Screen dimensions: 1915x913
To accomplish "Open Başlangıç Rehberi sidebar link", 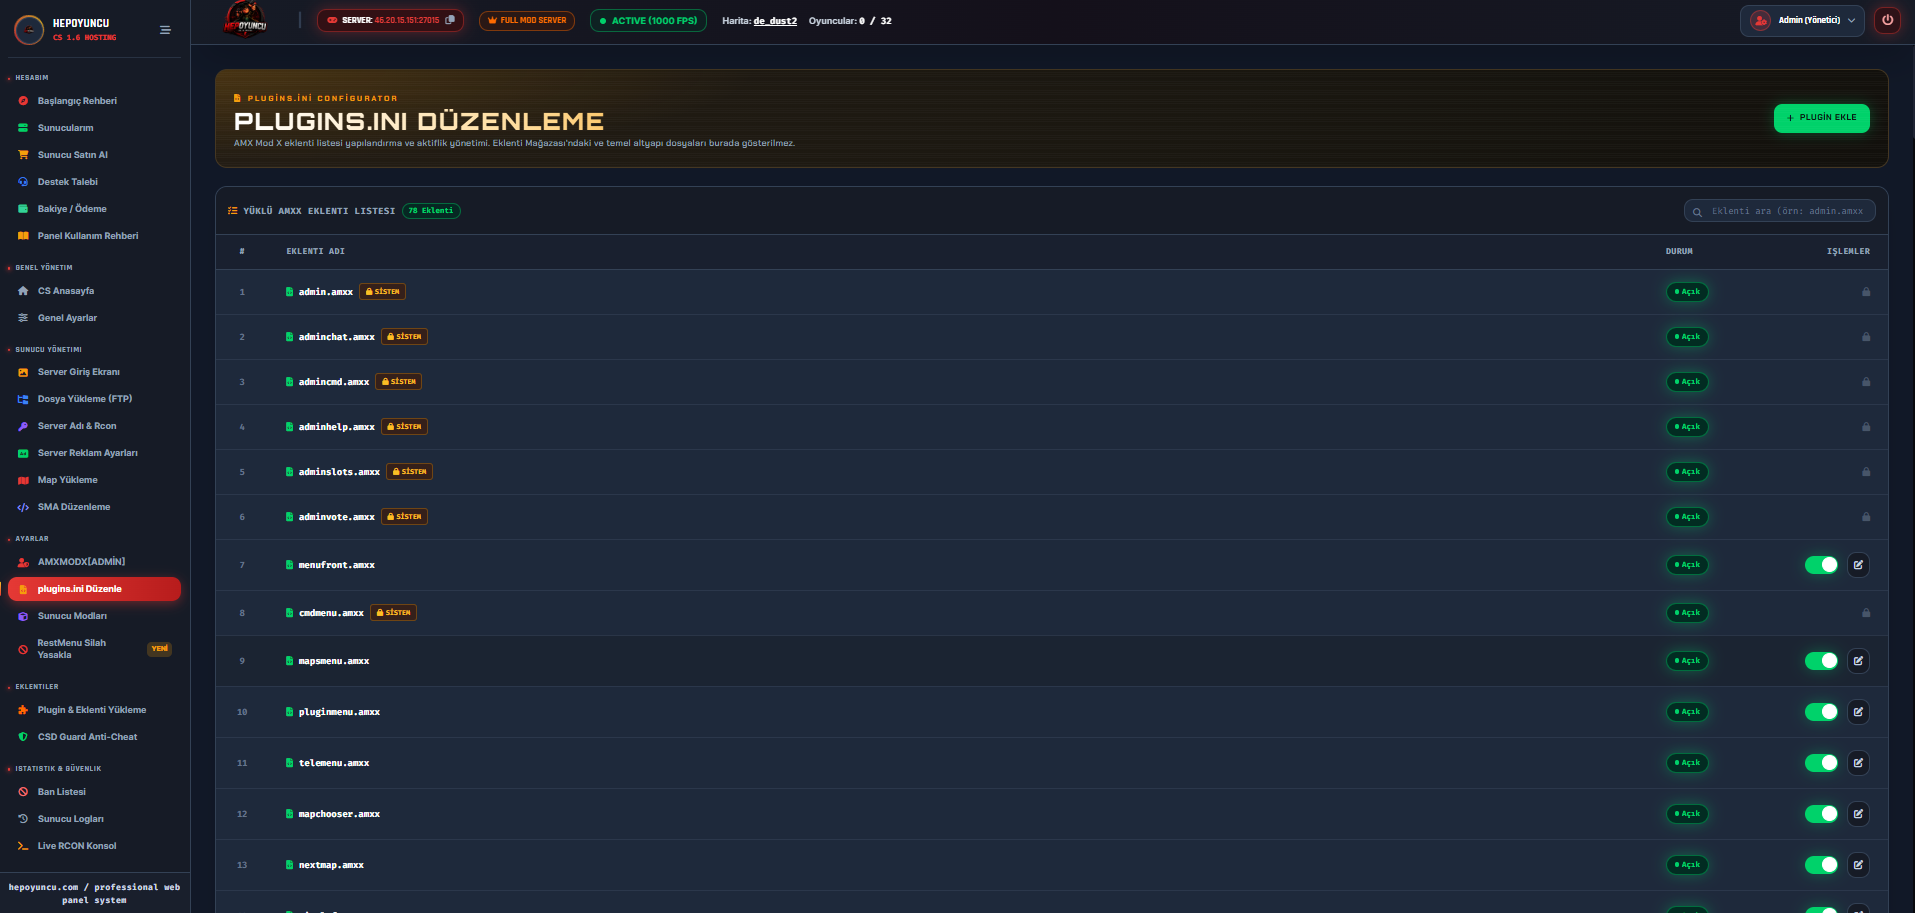I will 94,101.
